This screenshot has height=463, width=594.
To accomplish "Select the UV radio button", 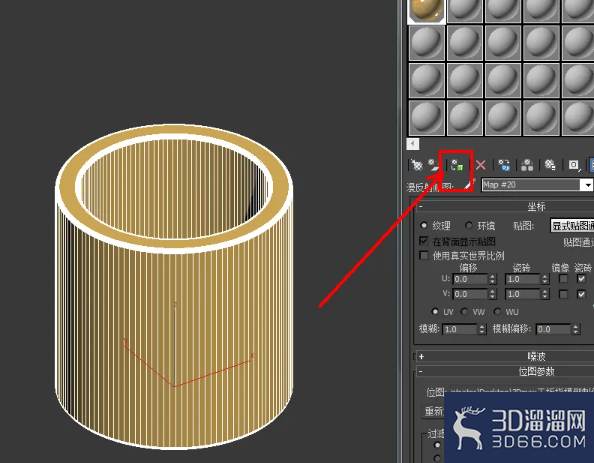I will pyautogui.click(x=435, y=311).
